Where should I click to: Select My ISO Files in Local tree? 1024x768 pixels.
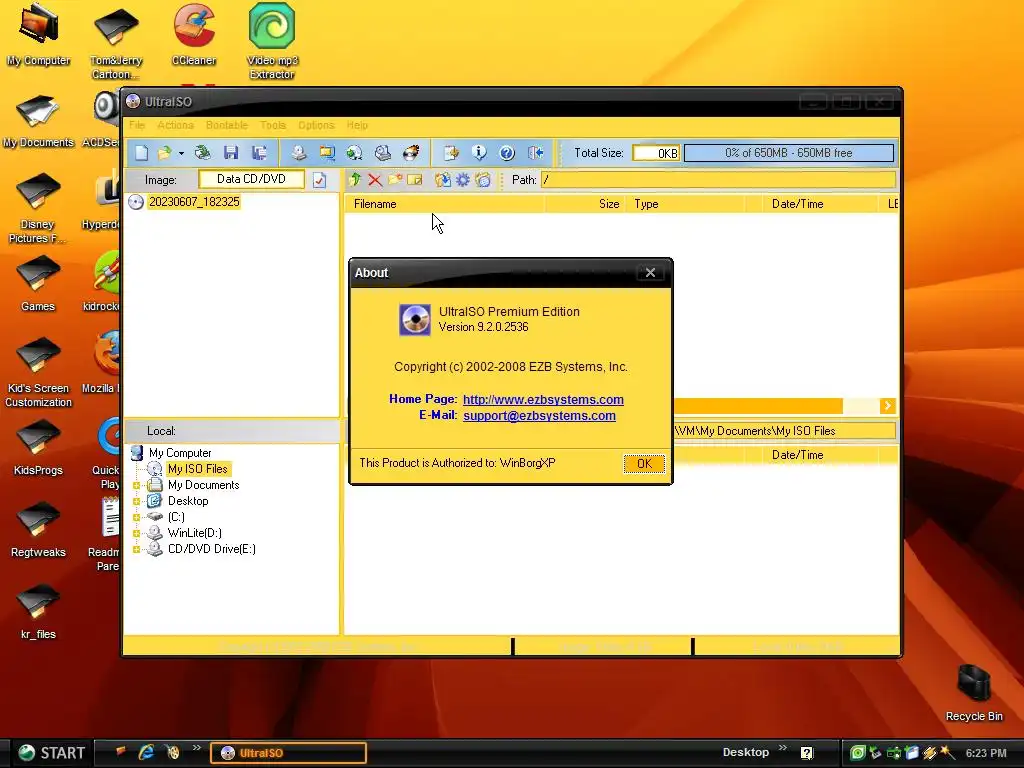click(198, 469)
